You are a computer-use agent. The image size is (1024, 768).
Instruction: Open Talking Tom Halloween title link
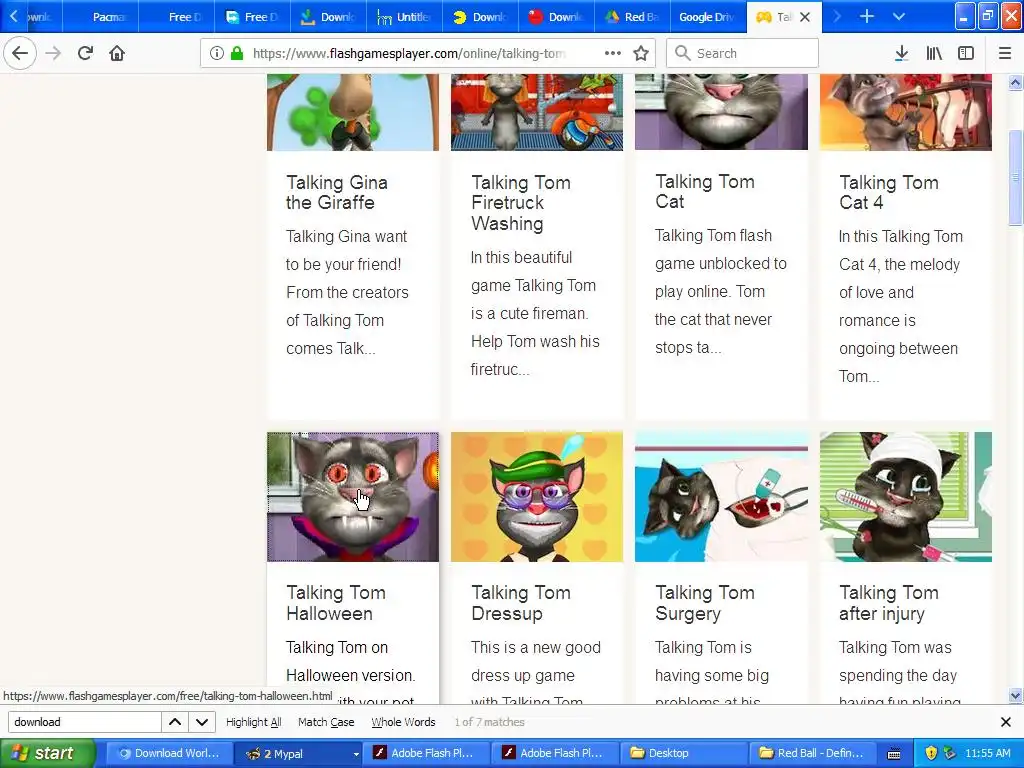[x=336, y=603]
